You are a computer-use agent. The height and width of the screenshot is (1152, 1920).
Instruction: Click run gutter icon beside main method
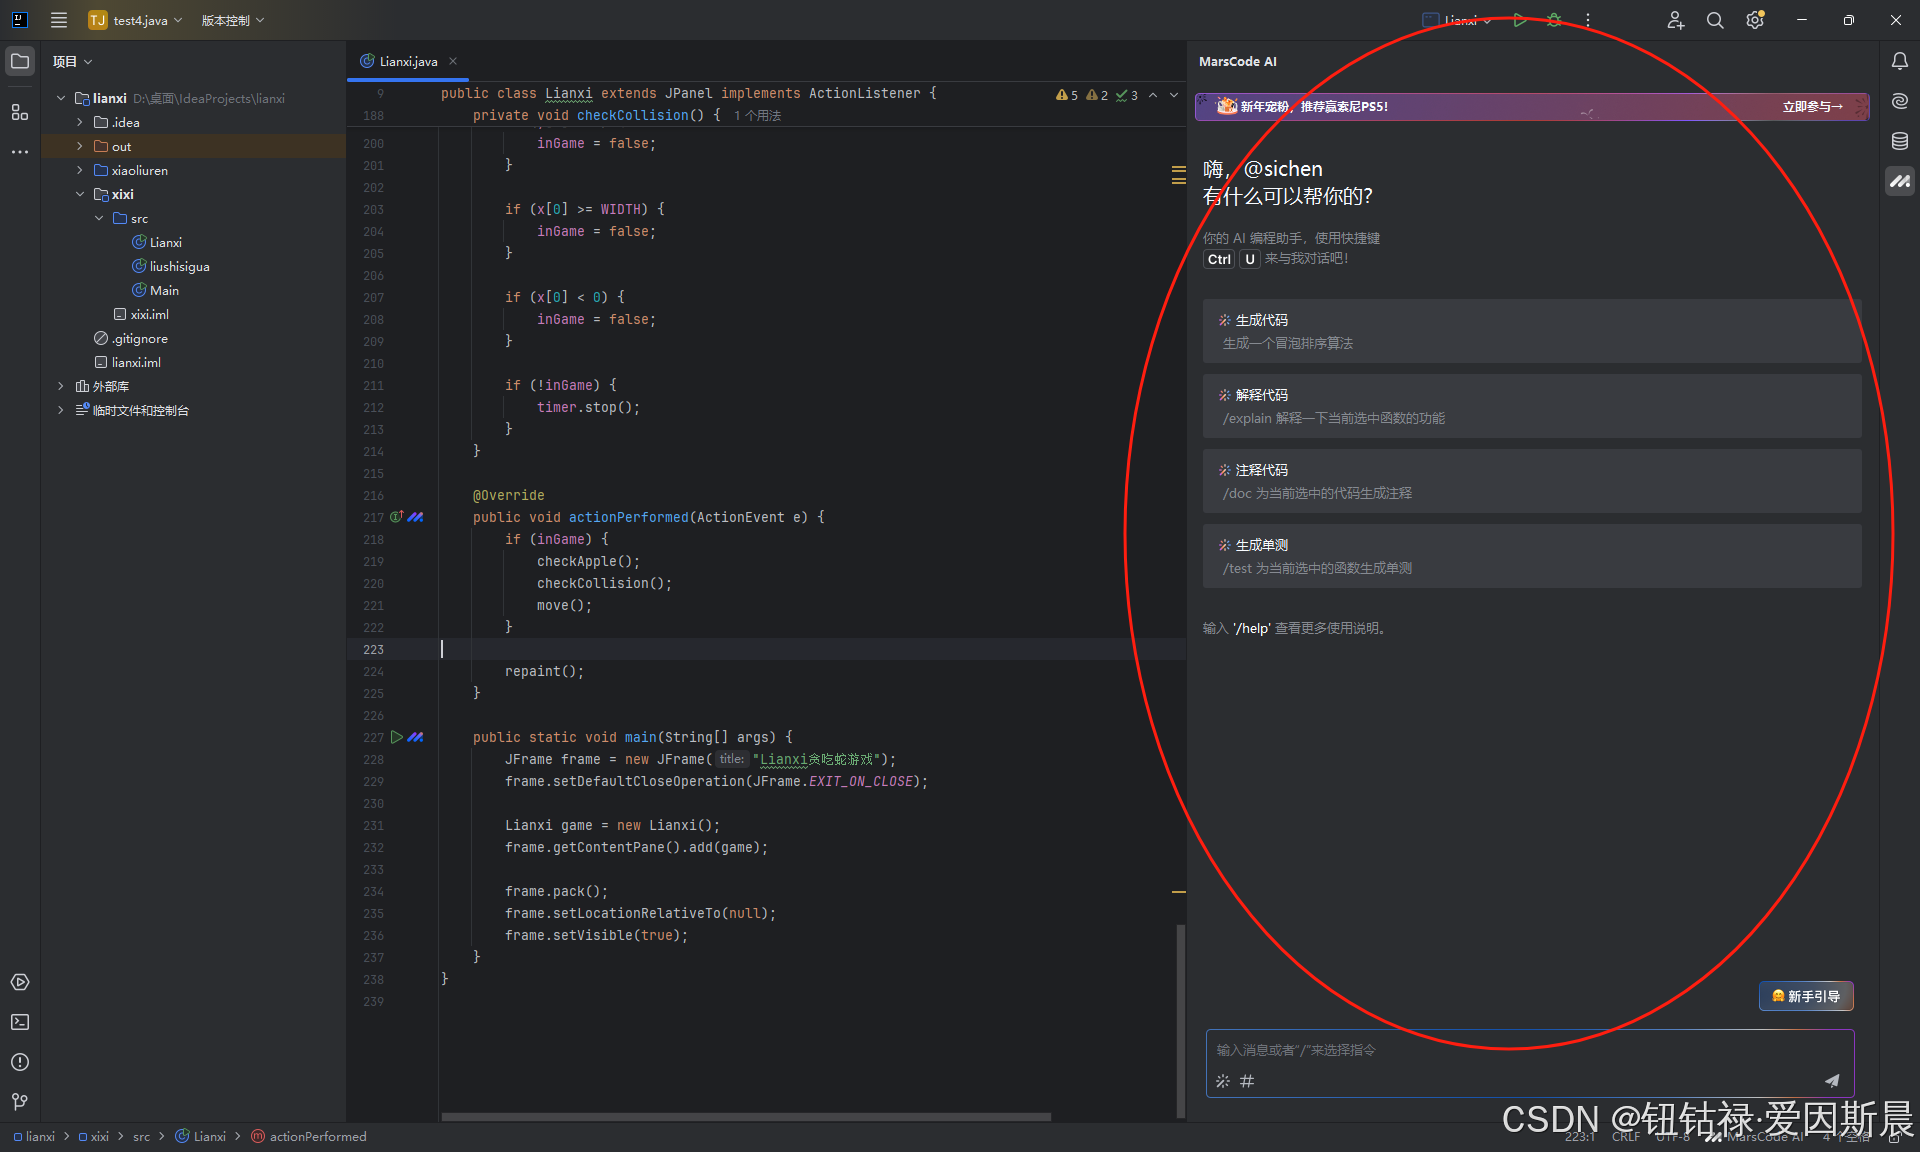coord(397,737)
